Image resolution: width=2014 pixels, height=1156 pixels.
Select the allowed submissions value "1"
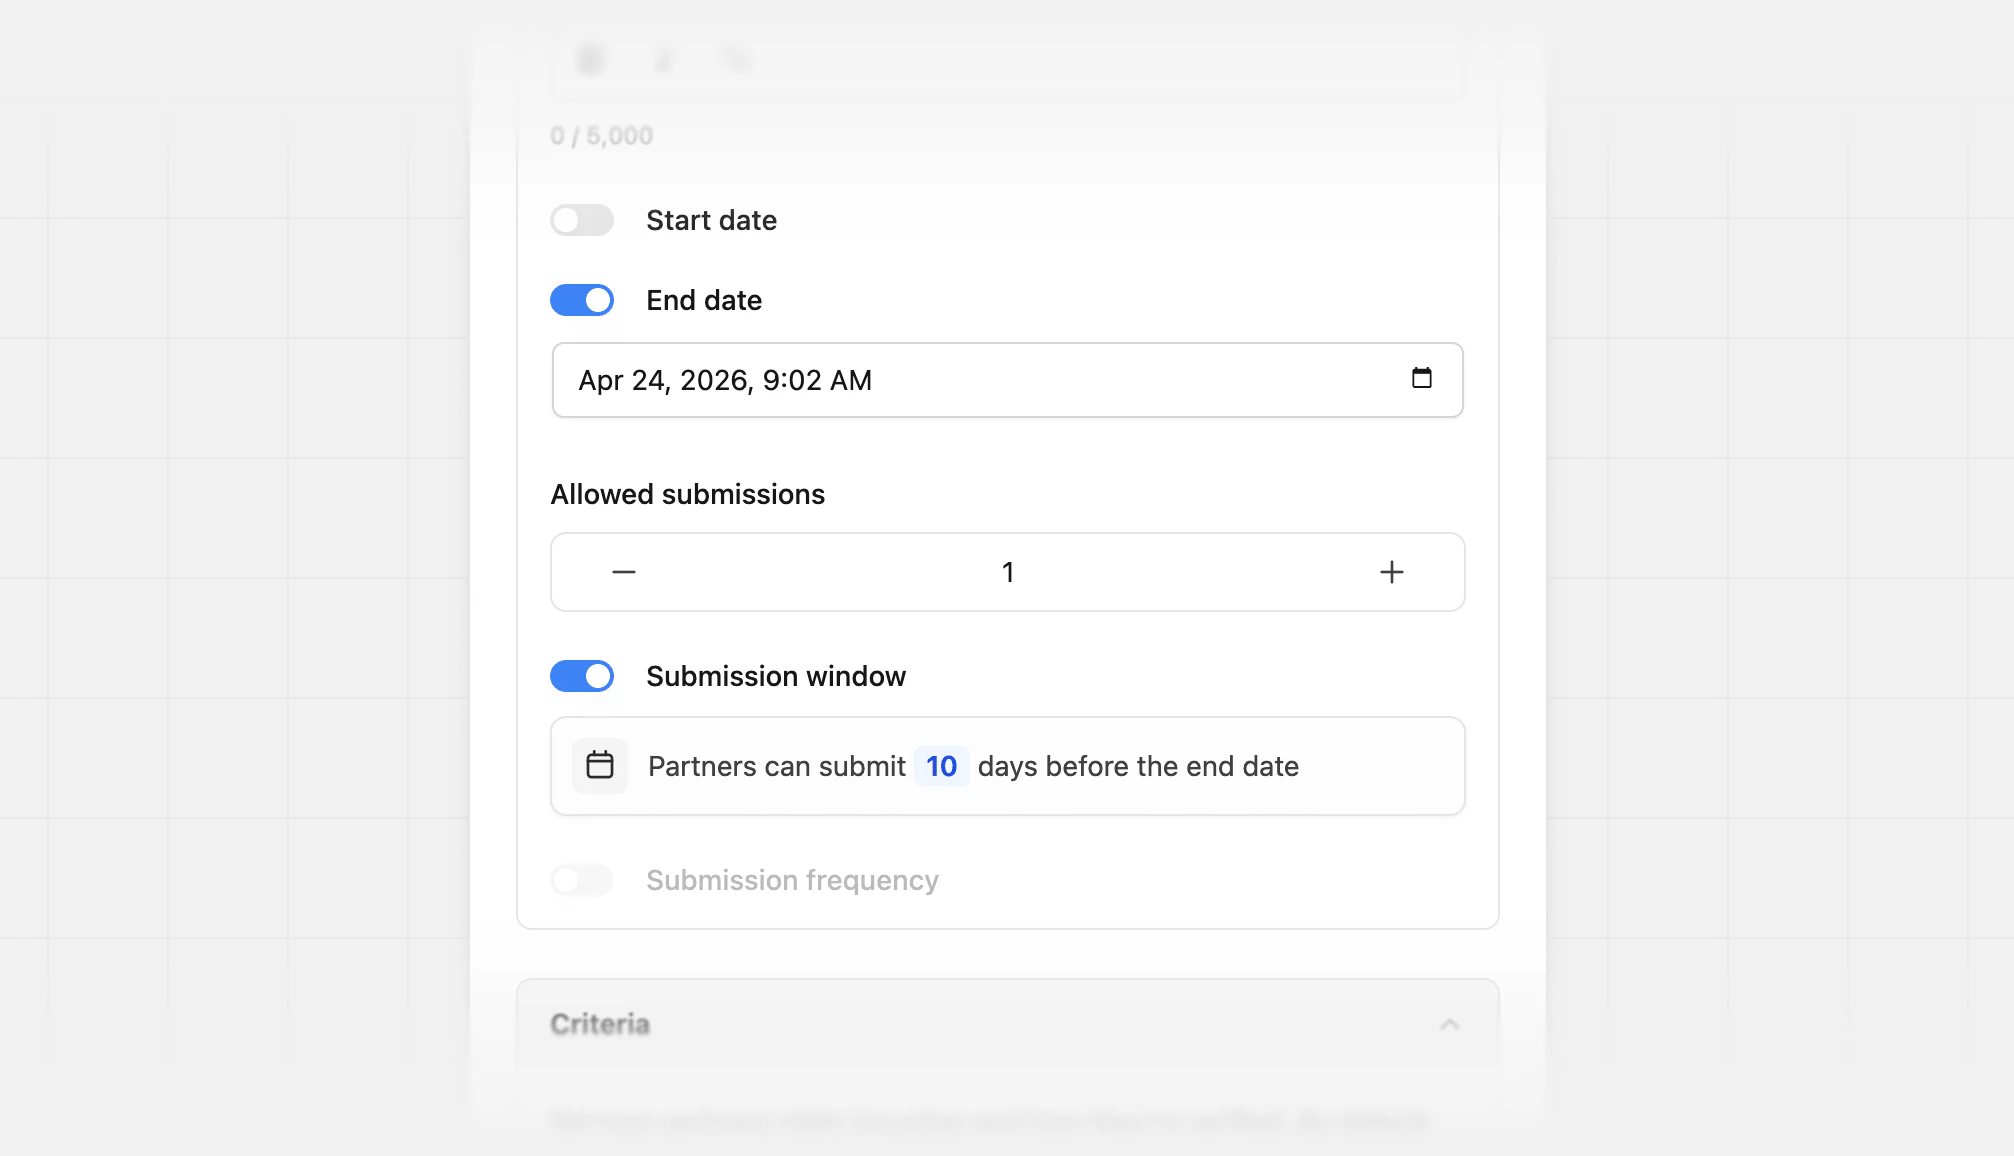(1007, 571)
